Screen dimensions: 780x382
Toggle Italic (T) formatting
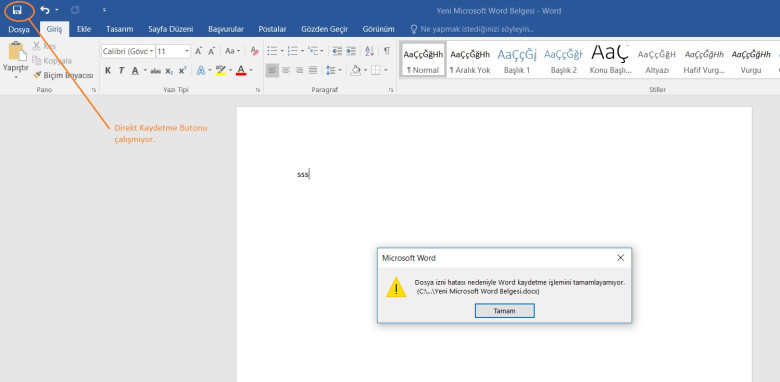(121, 71)
